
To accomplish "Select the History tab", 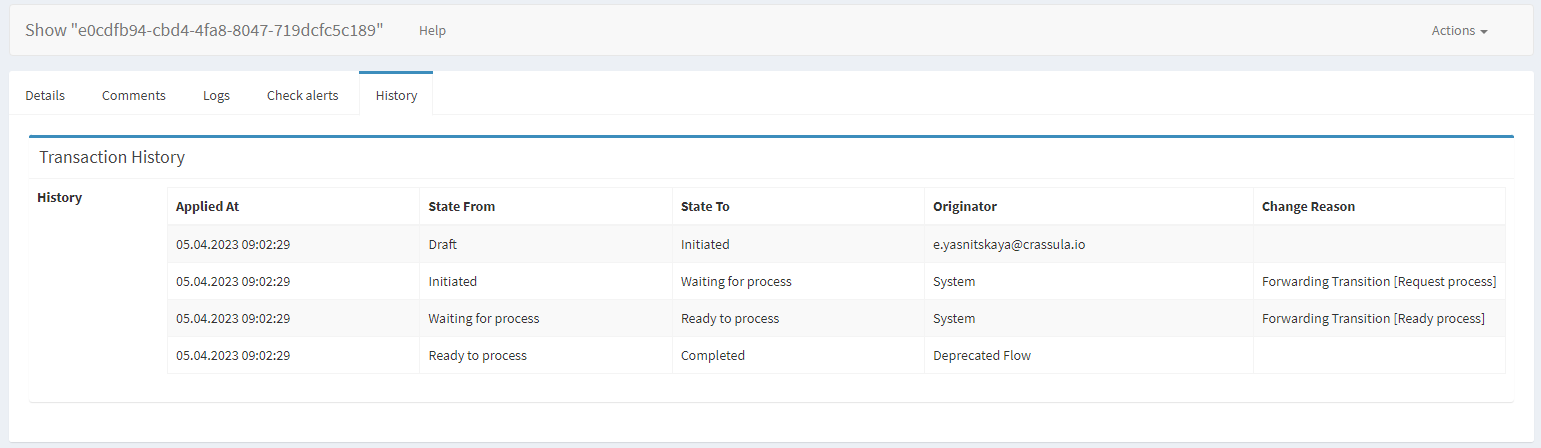I will pyautogui.click(x=396, y=96).
